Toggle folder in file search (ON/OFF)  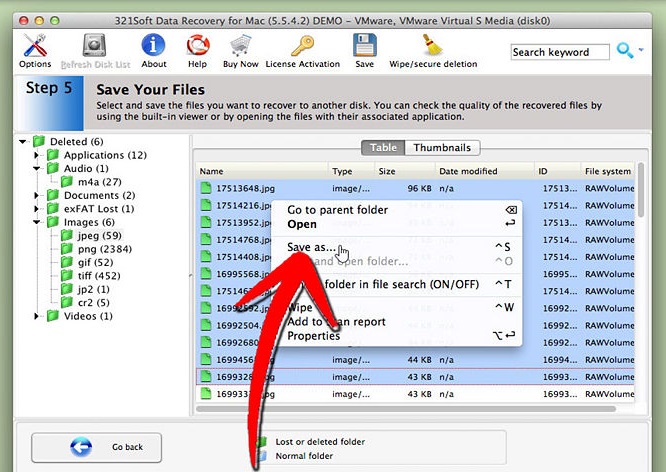pos(396,284)
